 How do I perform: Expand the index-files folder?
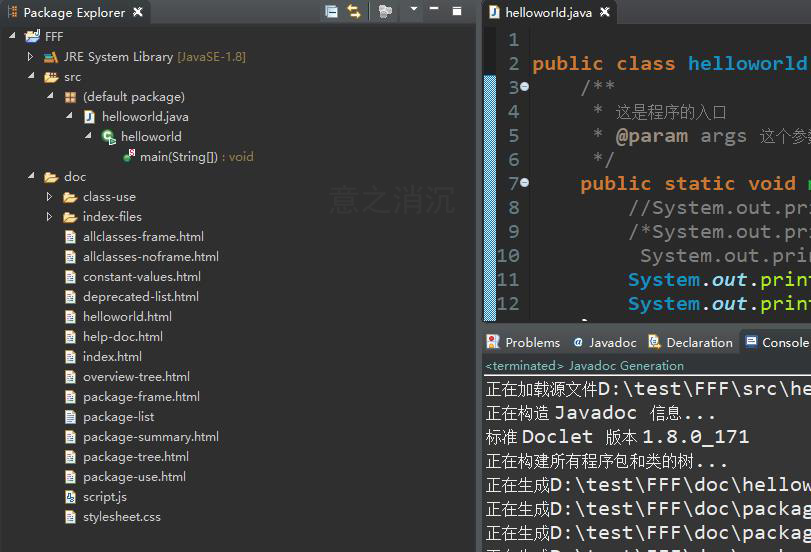tap(49, 217)
